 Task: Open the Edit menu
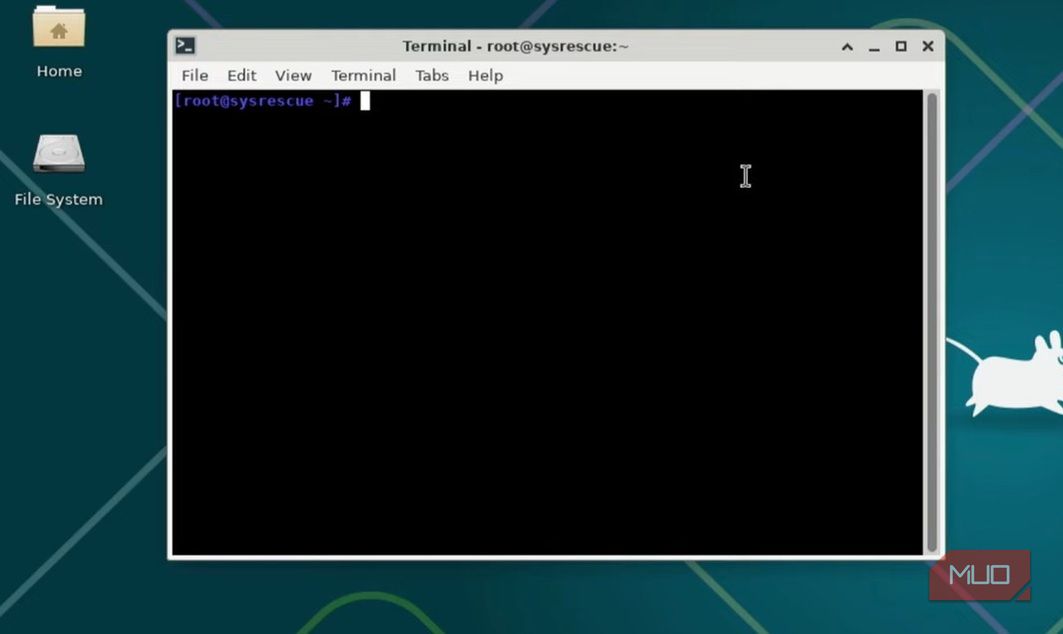tap(241, 75)
